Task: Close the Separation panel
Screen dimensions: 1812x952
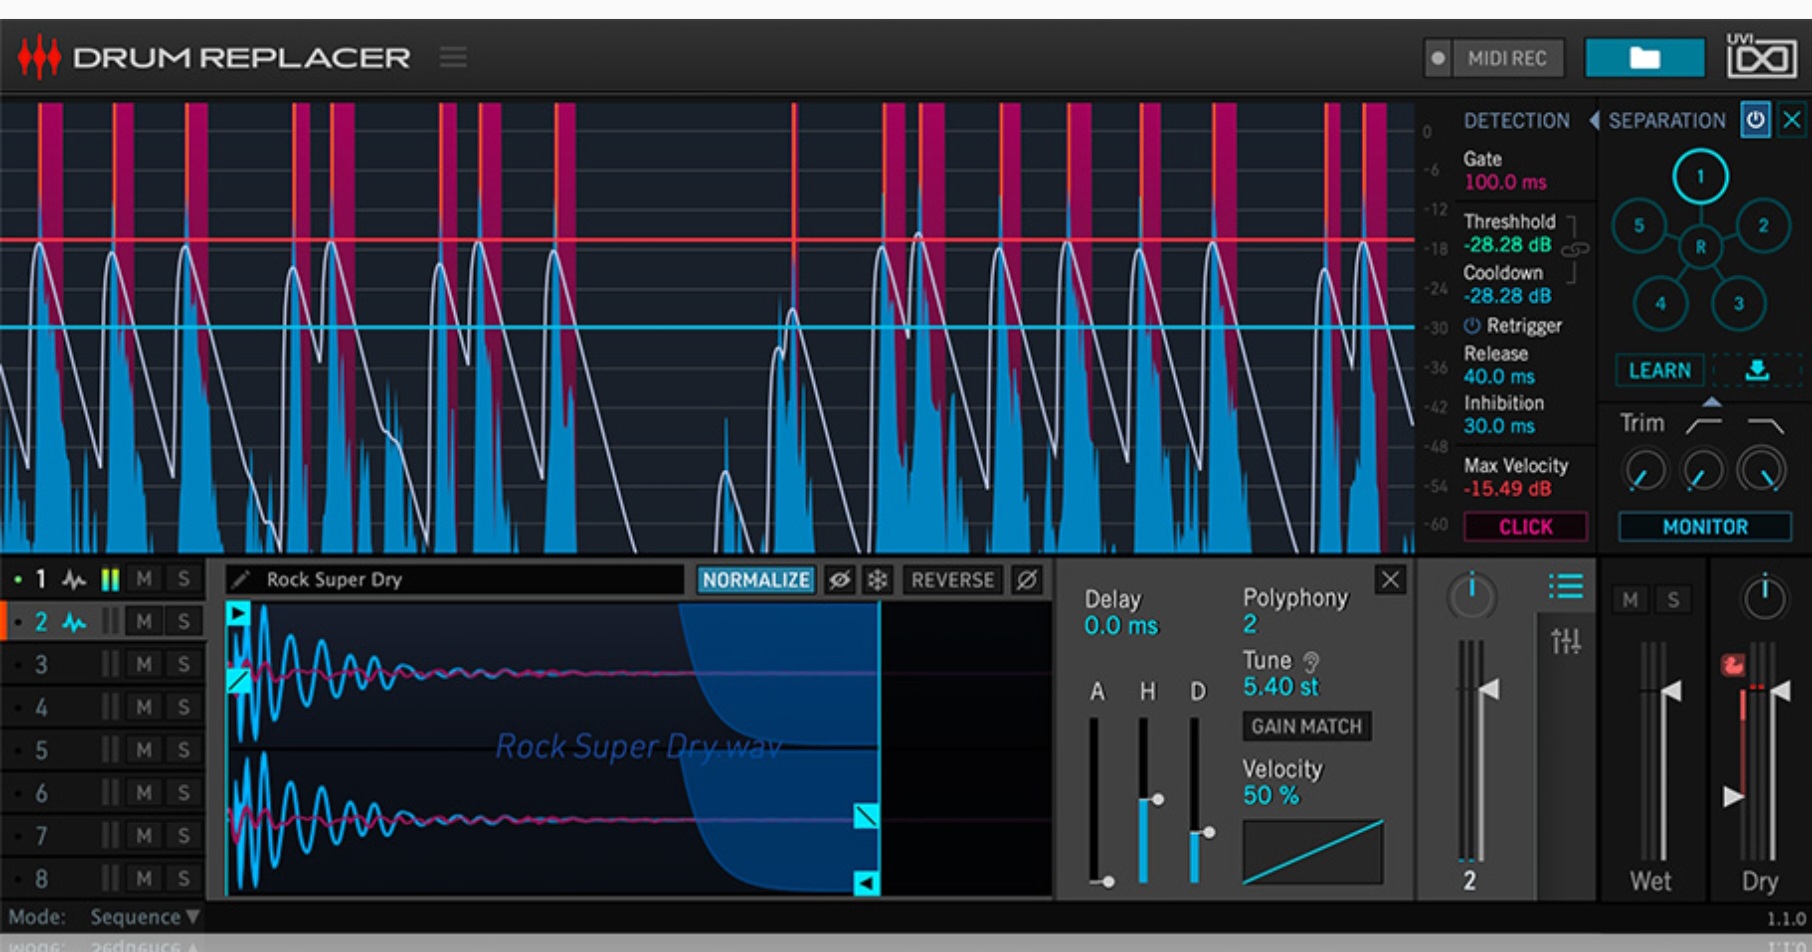Action: (1791, 120)
